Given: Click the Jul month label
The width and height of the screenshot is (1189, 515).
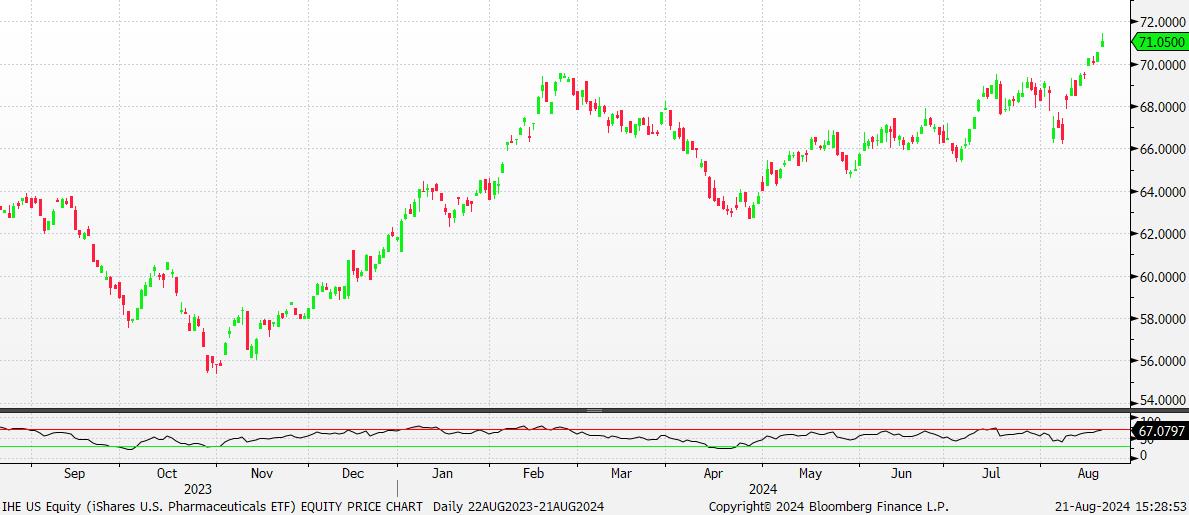Looking at the screenshot, I should coord(990,473).
